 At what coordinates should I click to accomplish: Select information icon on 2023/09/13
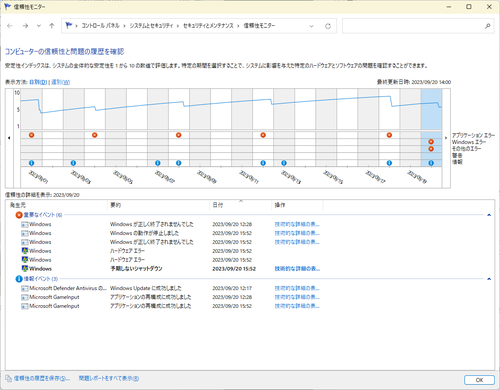point(284,163)
